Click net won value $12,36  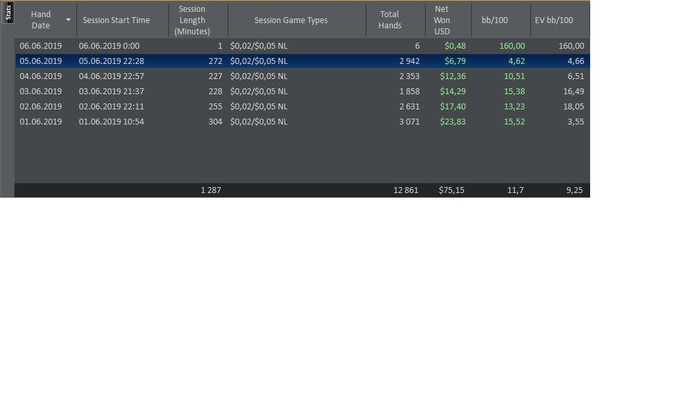pyautogui.click(x=453, y=76)
